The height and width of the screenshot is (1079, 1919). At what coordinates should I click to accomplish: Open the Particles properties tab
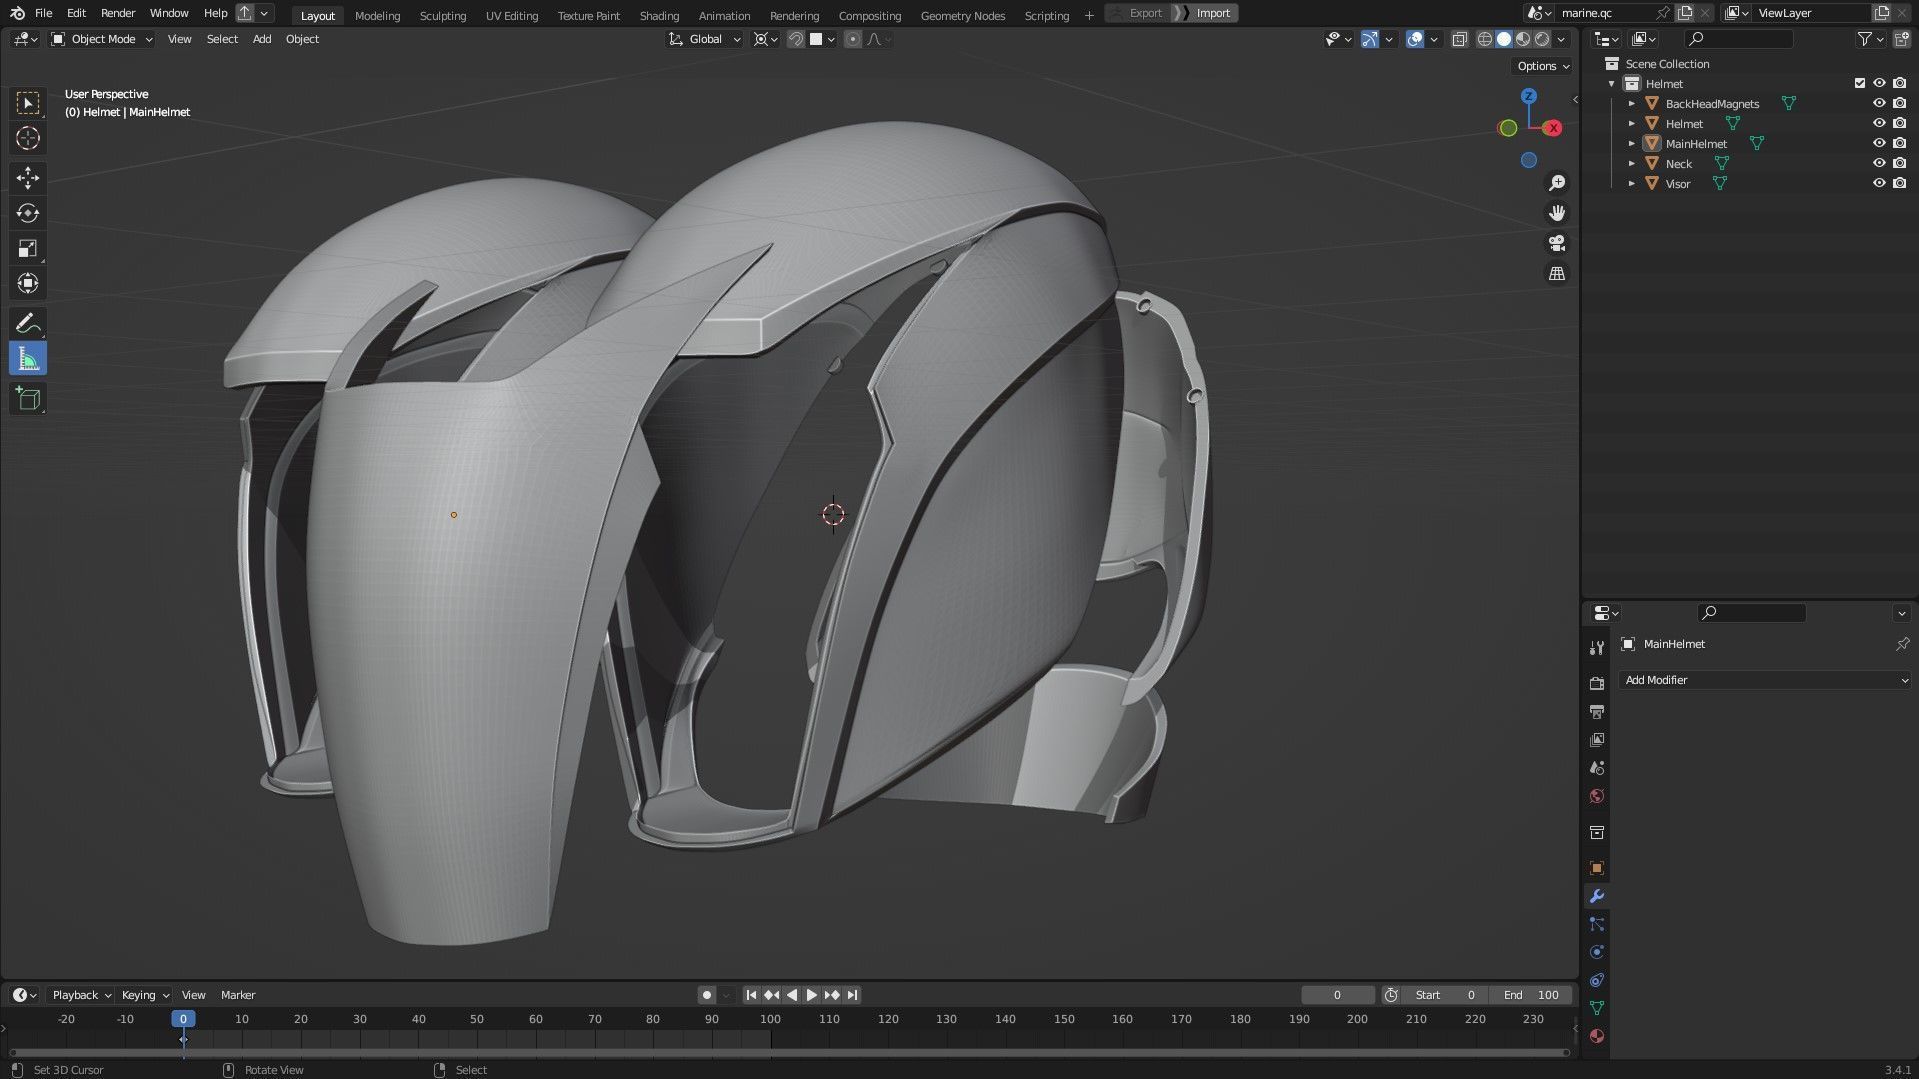coord(1597,924)
